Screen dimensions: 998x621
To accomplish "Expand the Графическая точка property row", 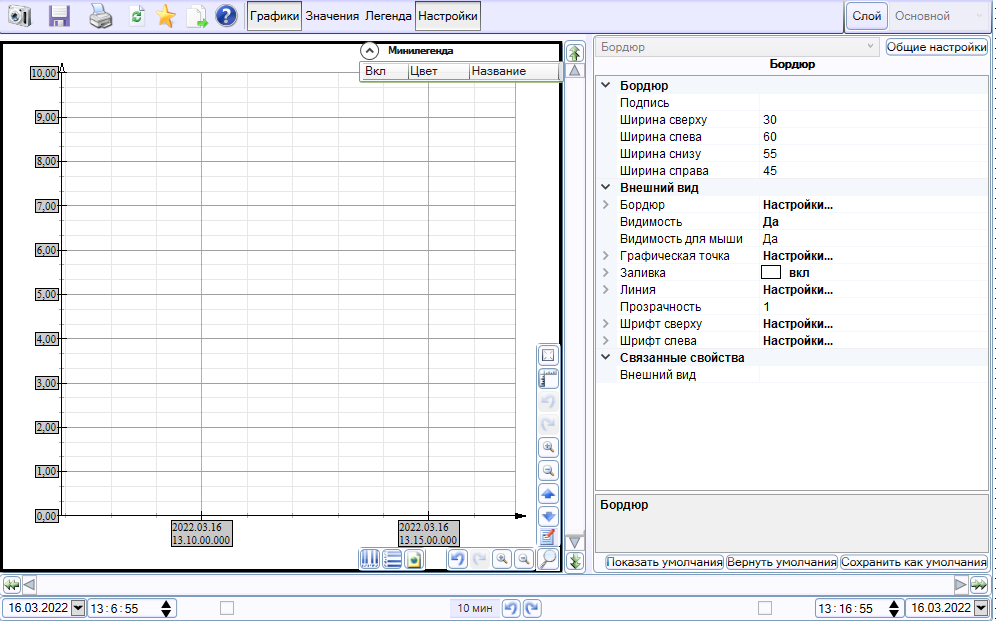I will (606, 256).
